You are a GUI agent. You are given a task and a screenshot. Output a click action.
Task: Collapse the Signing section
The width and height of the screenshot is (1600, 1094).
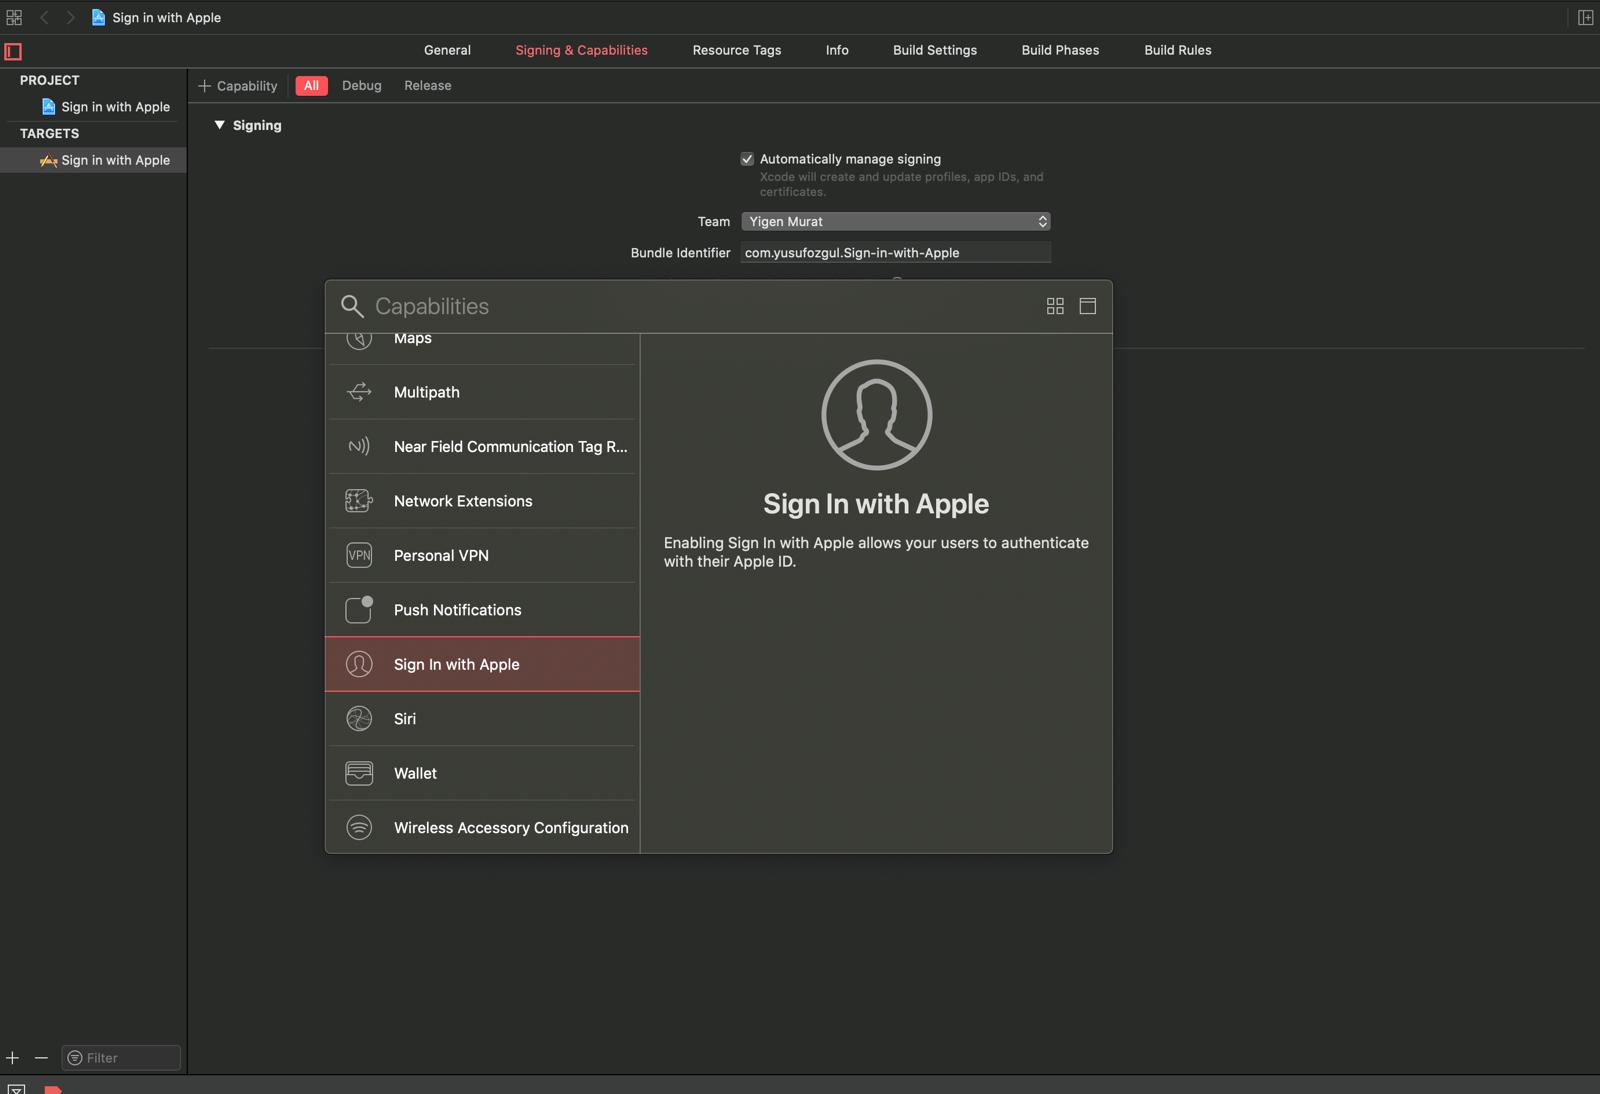click(x=220, y=125)
